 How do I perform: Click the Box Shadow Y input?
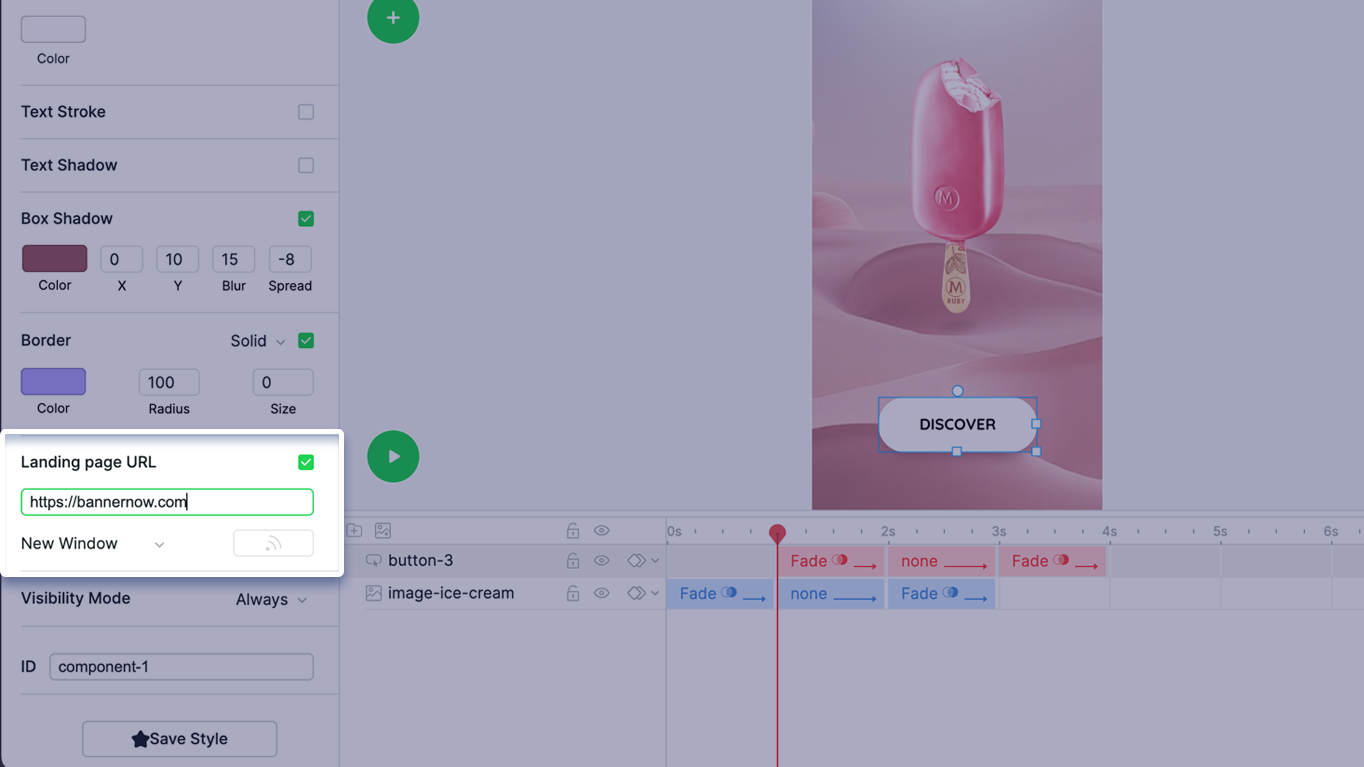pyautogui.click(x=178, y=259)
